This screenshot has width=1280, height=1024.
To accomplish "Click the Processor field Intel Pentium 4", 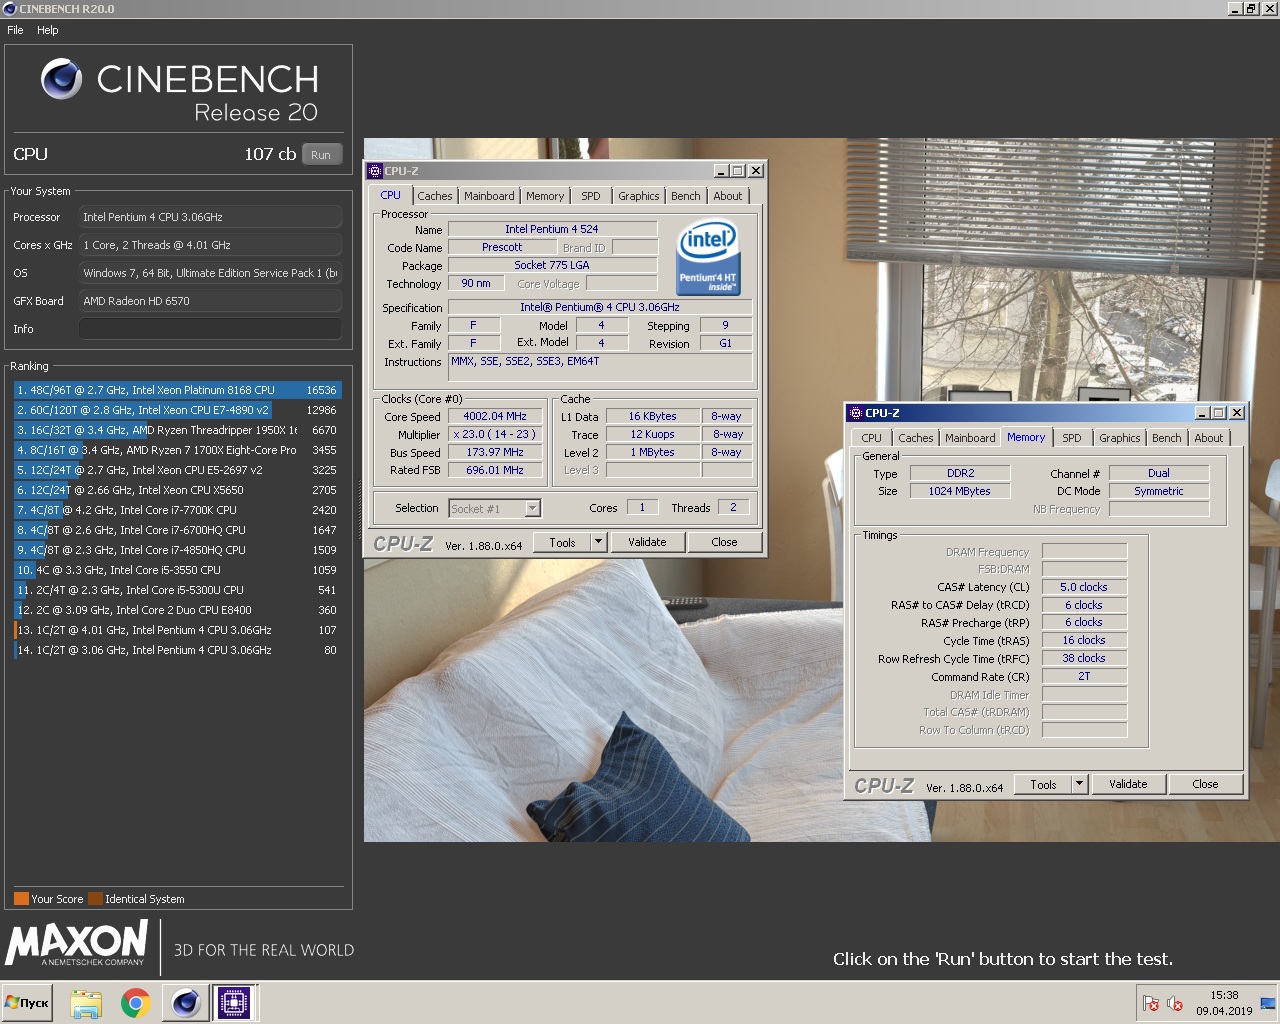I will coord(210,217).
